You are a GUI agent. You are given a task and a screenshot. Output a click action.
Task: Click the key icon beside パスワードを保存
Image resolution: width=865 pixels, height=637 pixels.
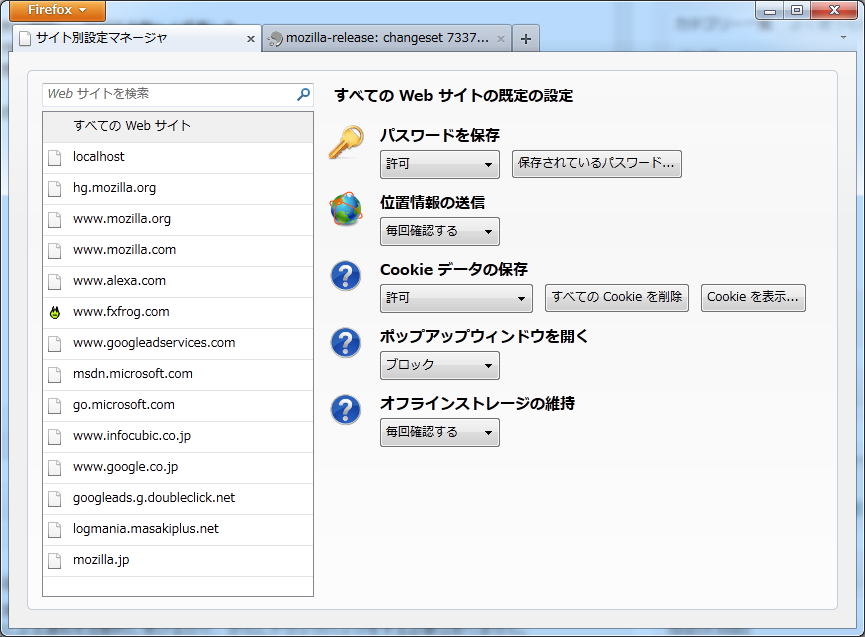346,143
